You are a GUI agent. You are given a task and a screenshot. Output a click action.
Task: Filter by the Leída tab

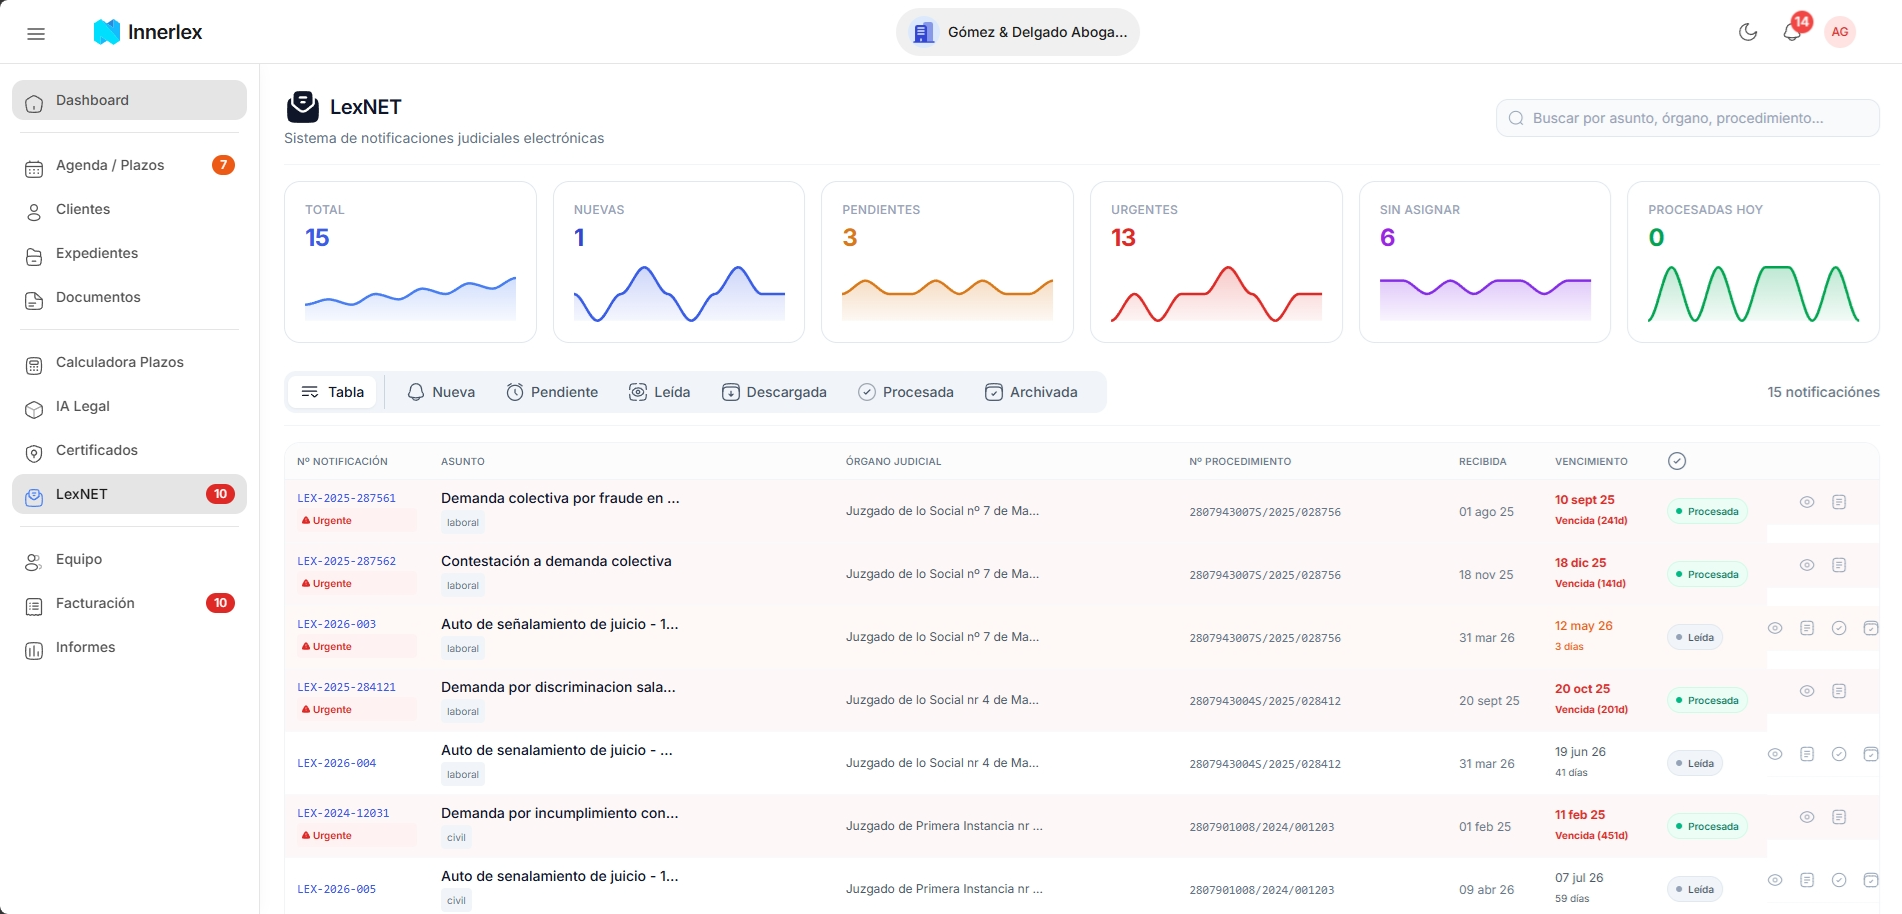(x=660, y=392)
